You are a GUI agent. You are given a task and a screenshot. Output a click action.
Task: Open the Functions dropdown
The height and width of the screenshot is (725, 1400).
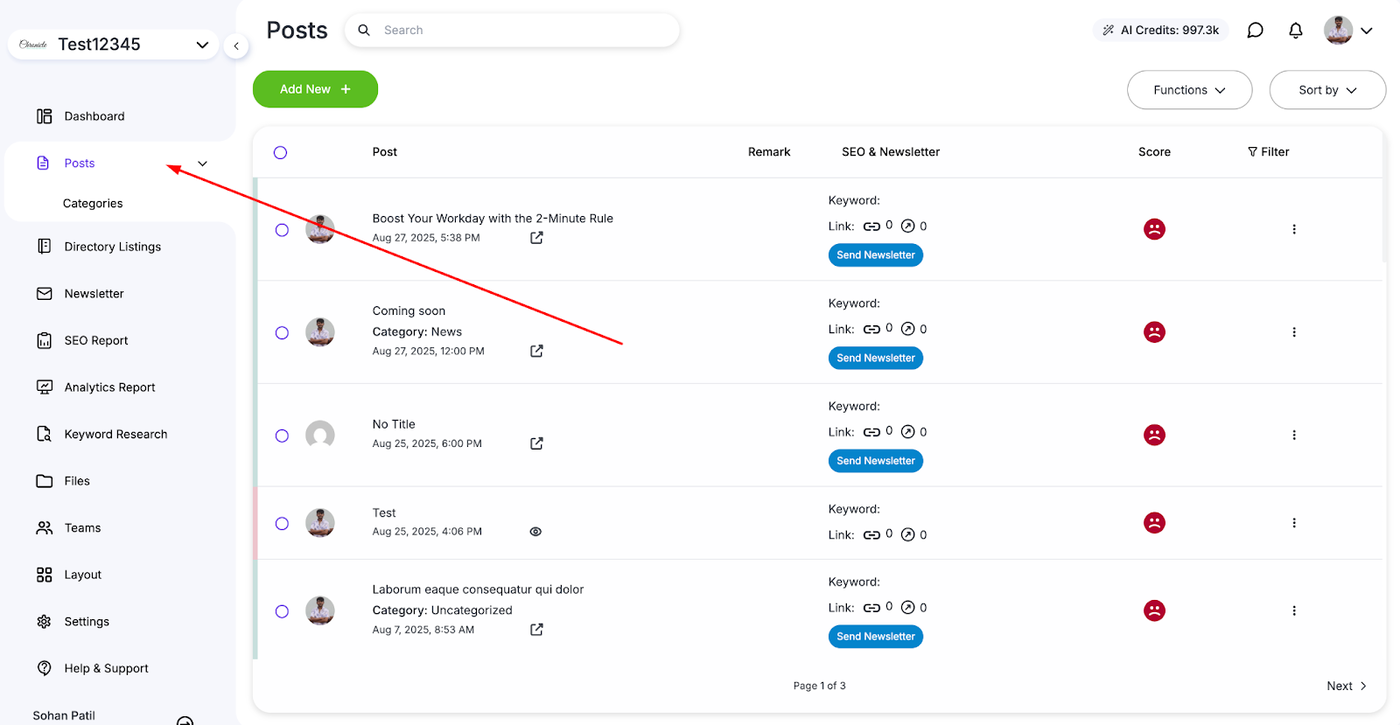tap(1189, 90)
